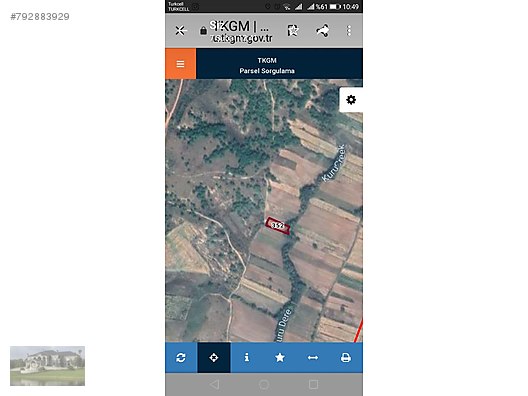
Task: Click the tkgm.gov.tr address text
Action: click(241, 38)
